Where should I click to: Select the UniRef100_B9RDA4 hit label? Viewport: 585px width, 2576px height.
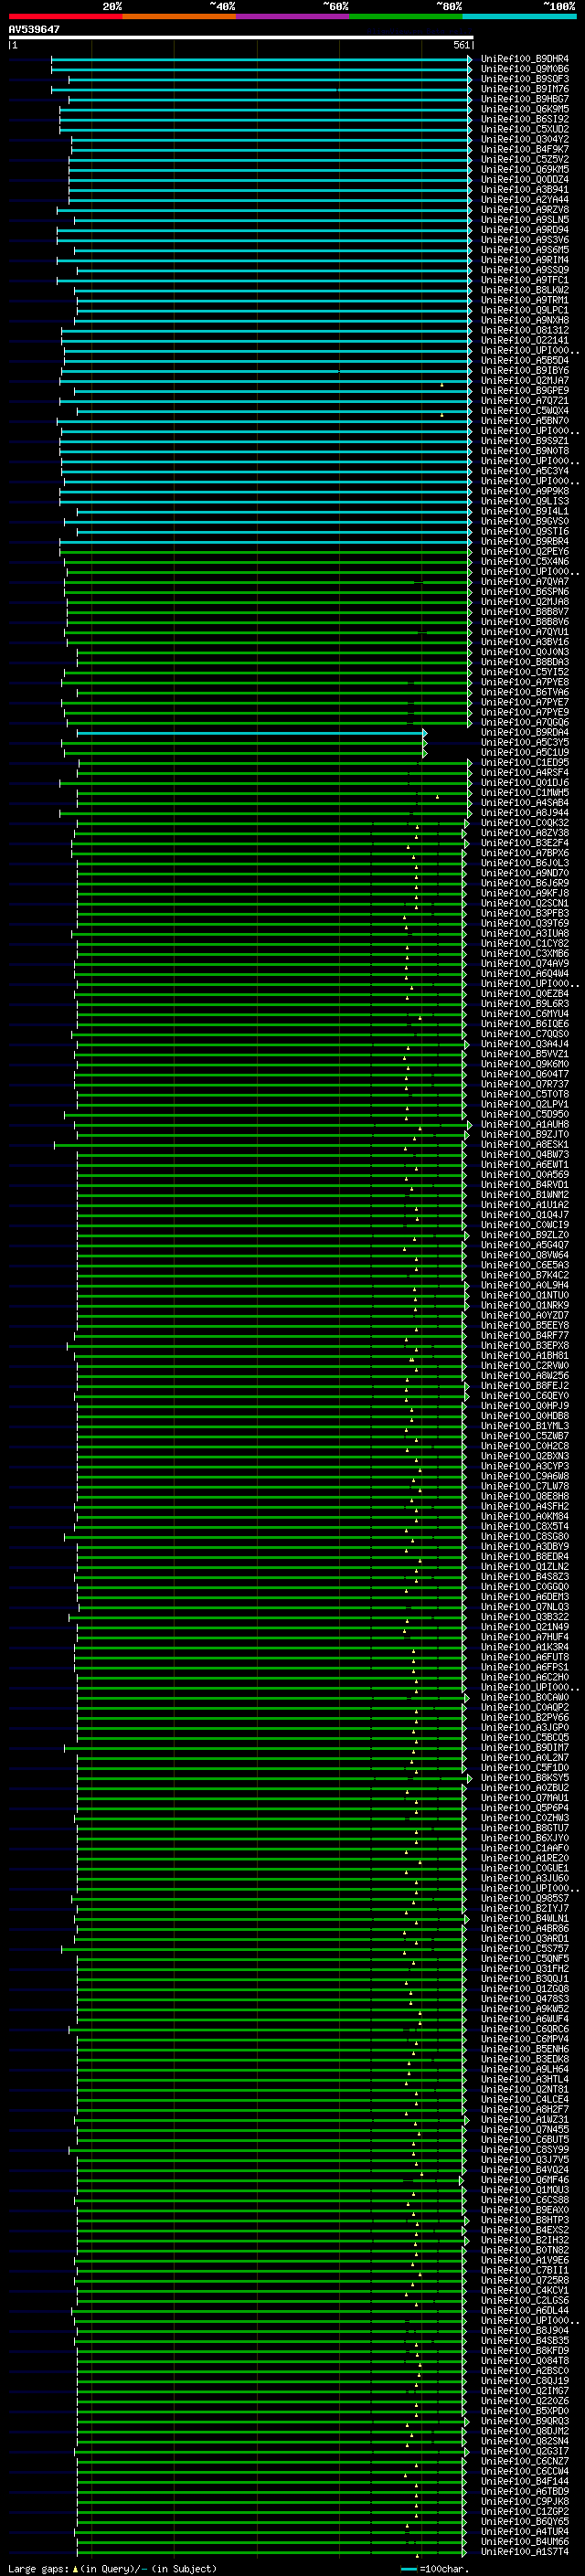(x=524, y=733)
